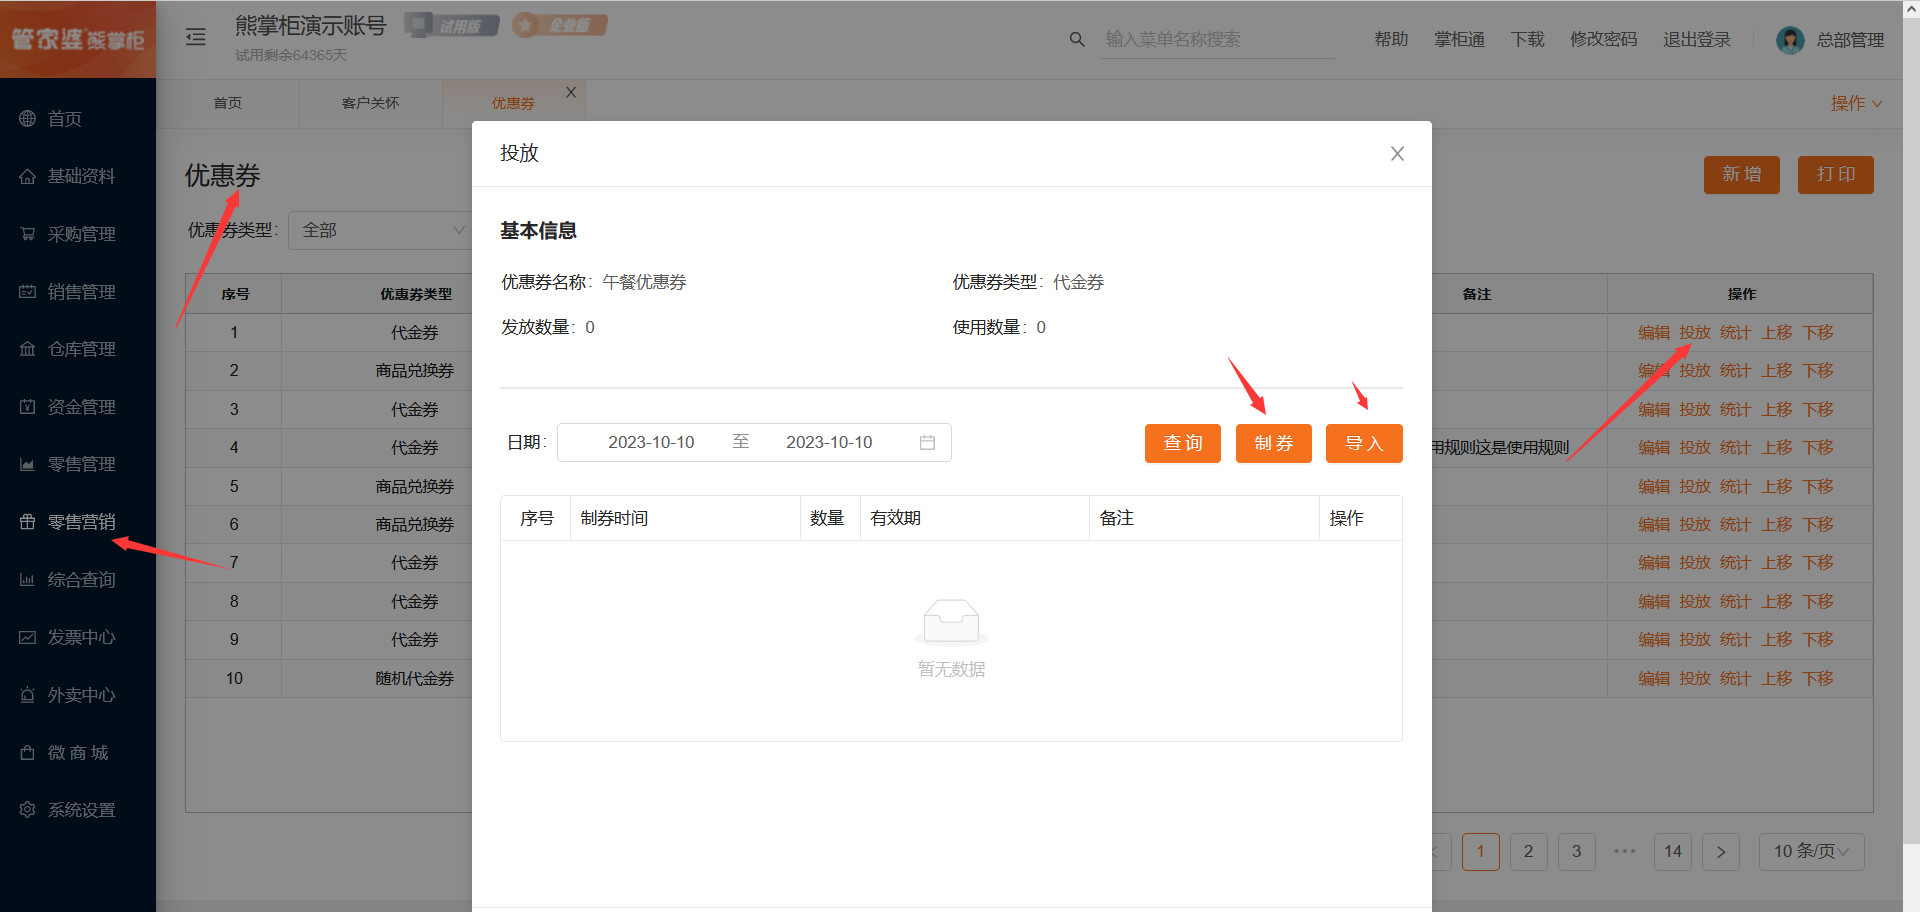This screenshot has width=1920, height=912.
Task: Click 下移 link in row 5
Action: (x=1817, y=487)
